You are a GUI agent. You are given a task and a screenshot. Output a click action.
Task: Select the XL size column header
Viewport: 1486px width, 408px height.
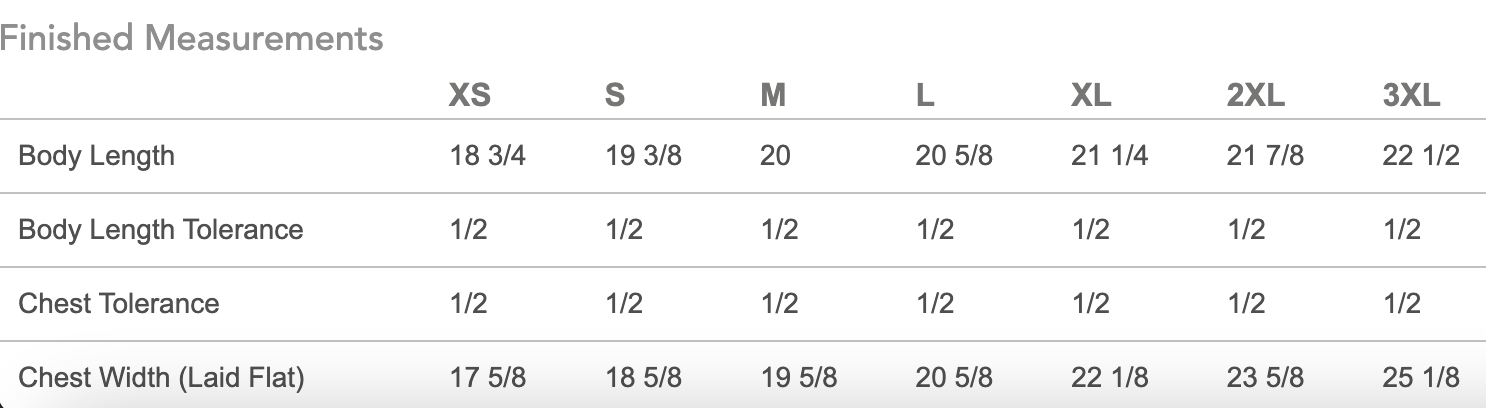pos(1091,96)
